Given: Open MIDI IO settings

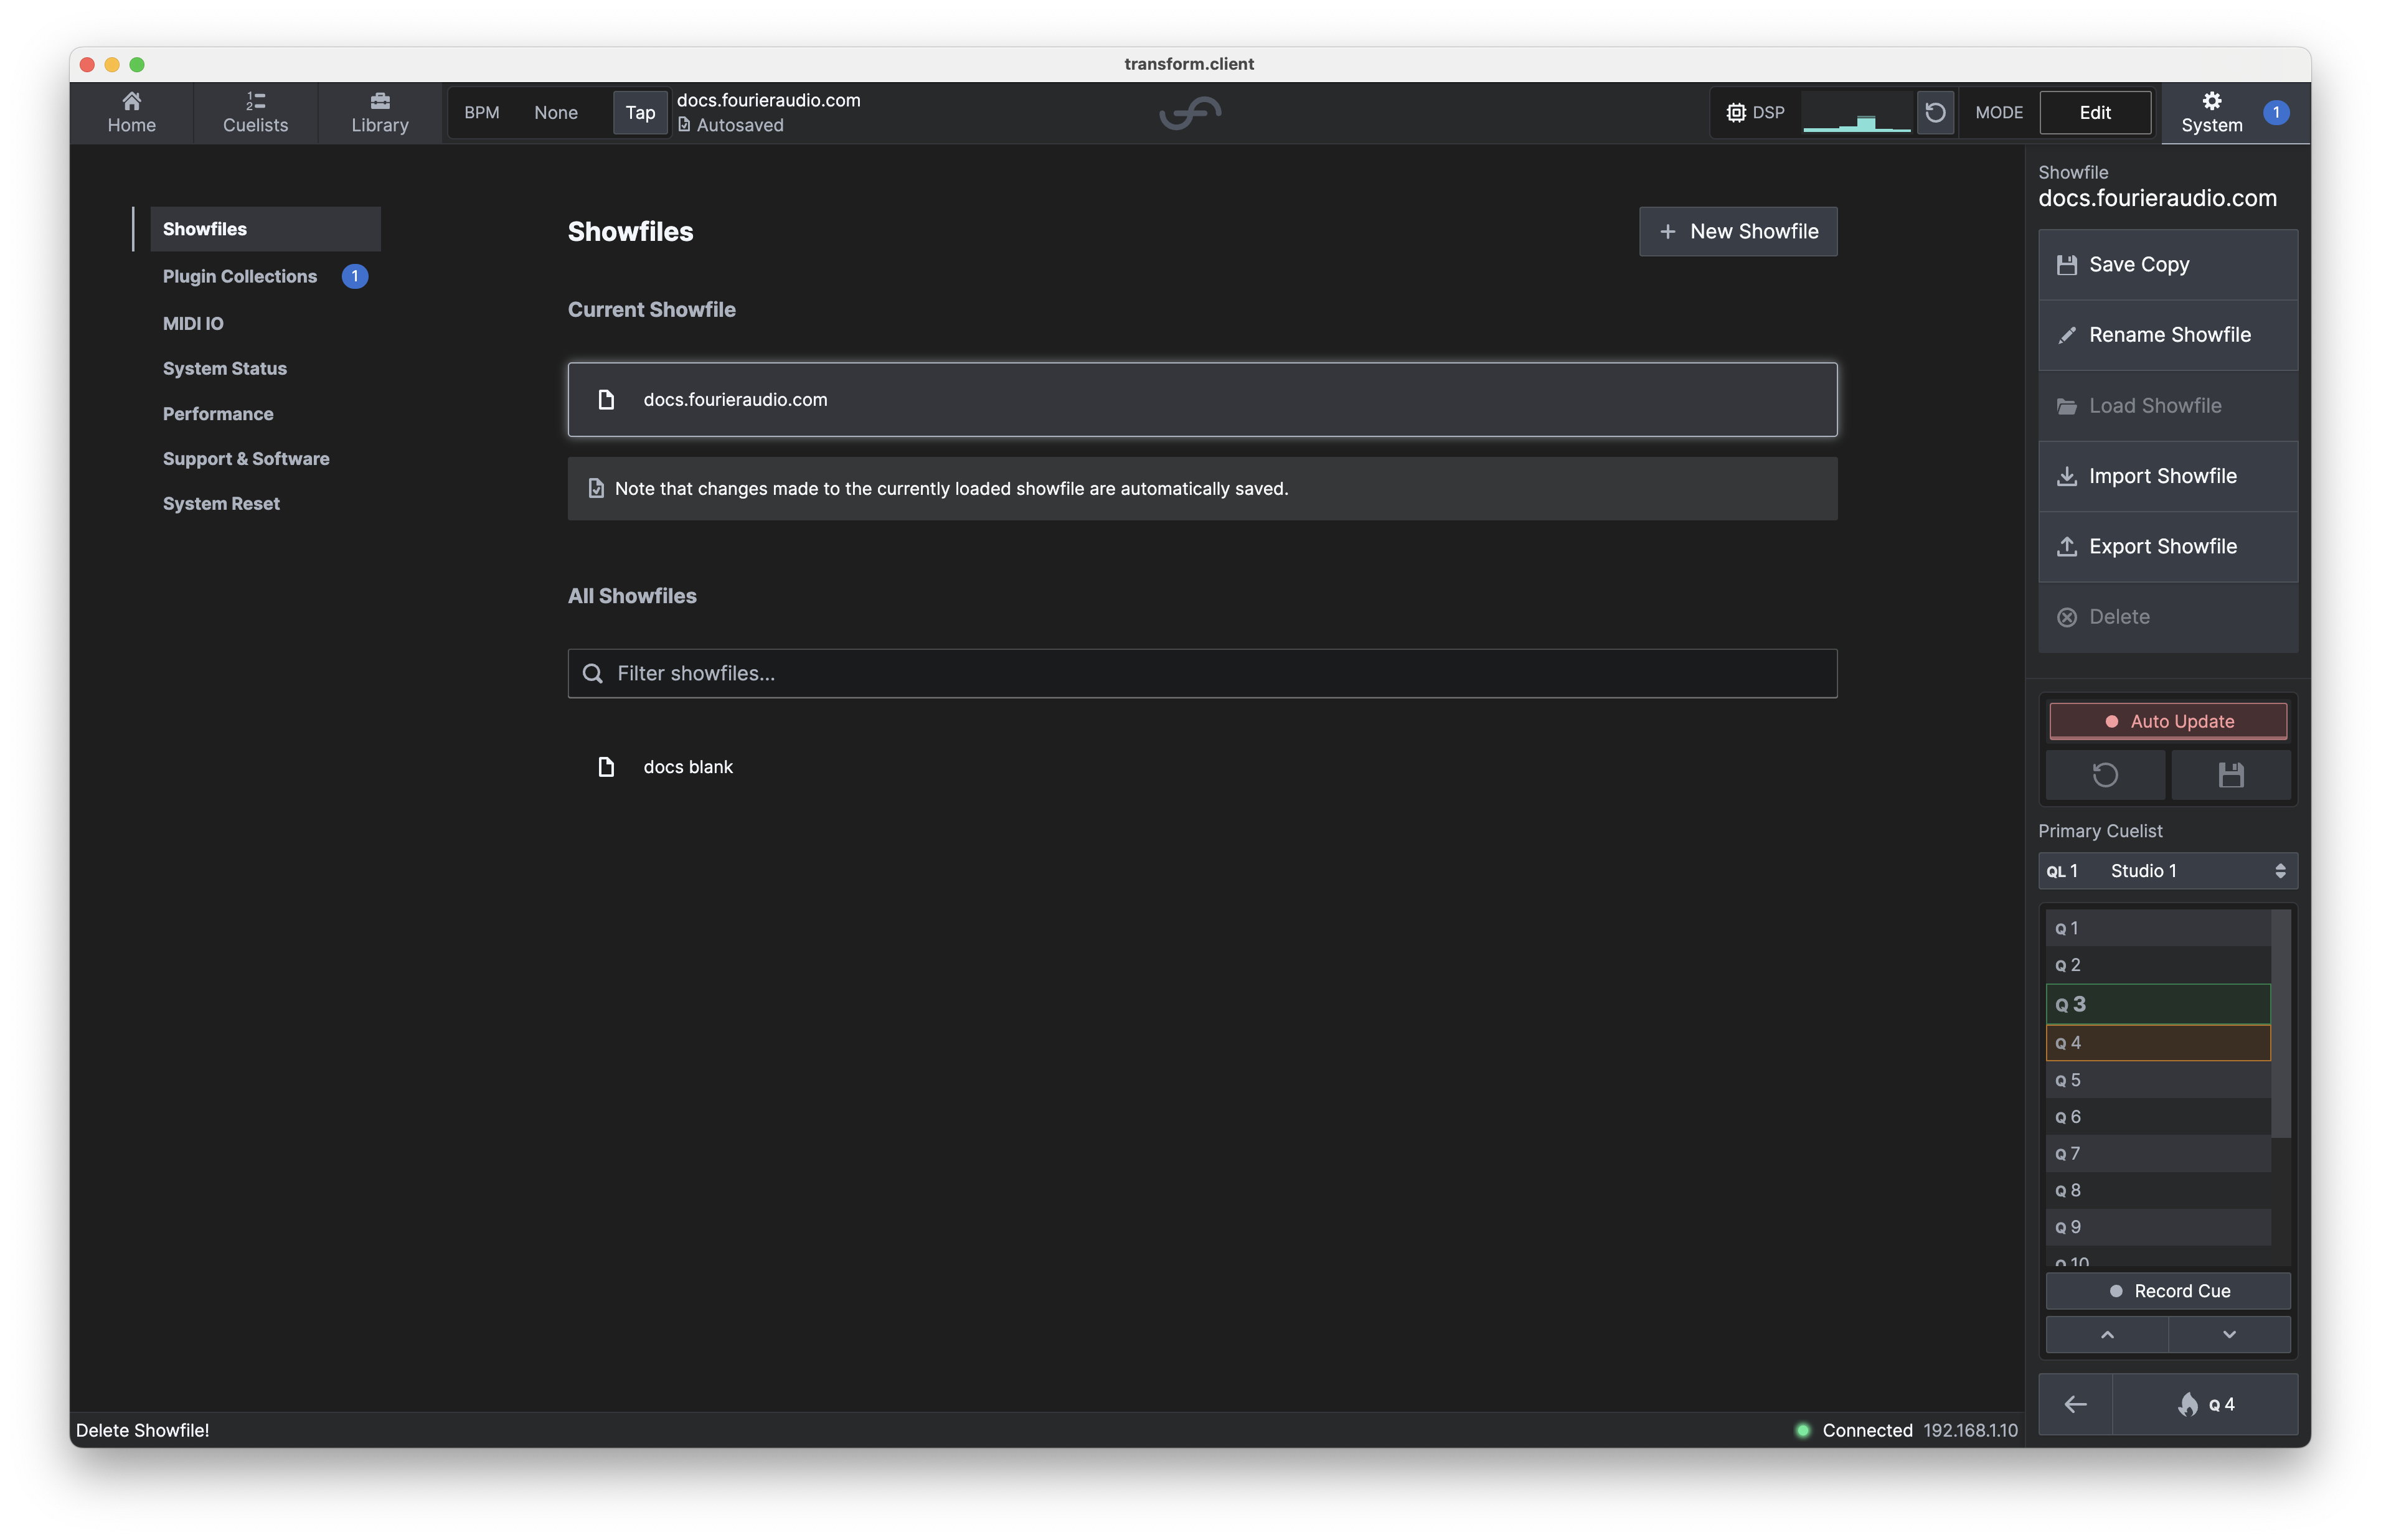Looking at the screenshot, I should point(193,323).
